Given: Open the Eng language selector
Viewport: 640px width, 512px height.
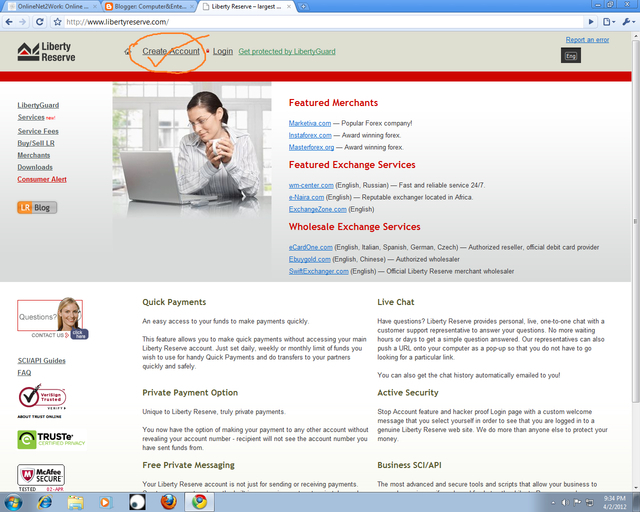Looking at the screenshot, I should coord(571,56).
